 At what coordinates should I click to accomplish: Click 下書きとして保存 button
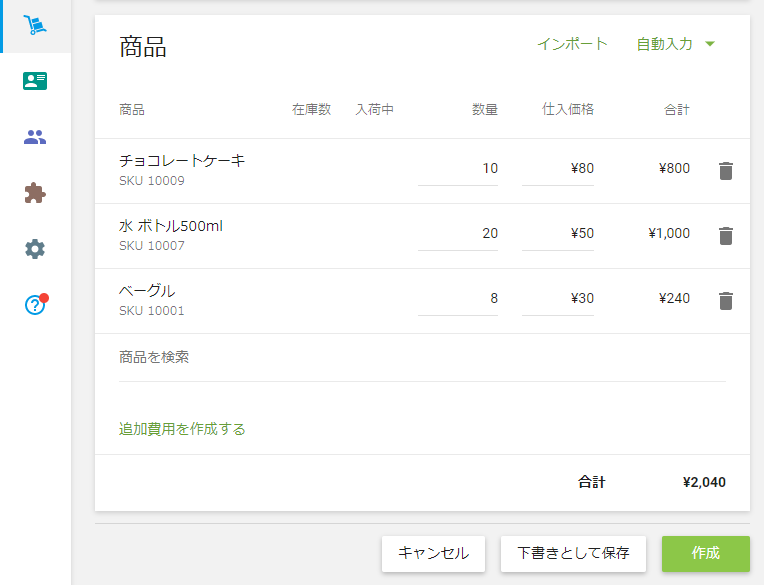click(x=573, y=553)
